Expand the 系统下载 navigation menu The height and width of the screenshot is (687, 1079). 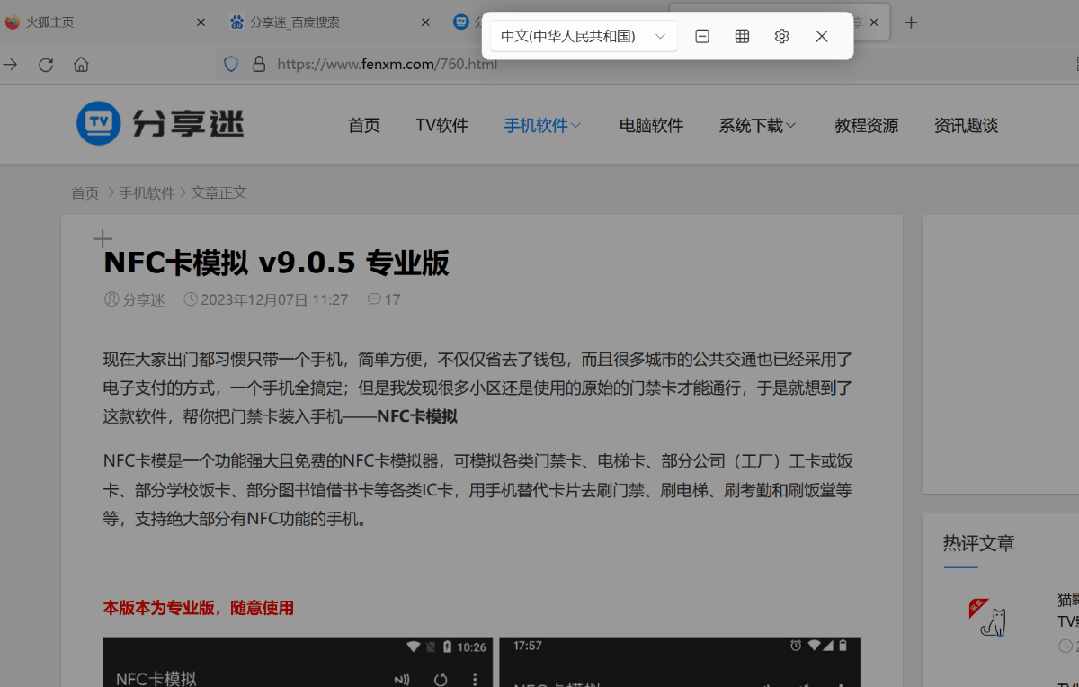(750, 124)
